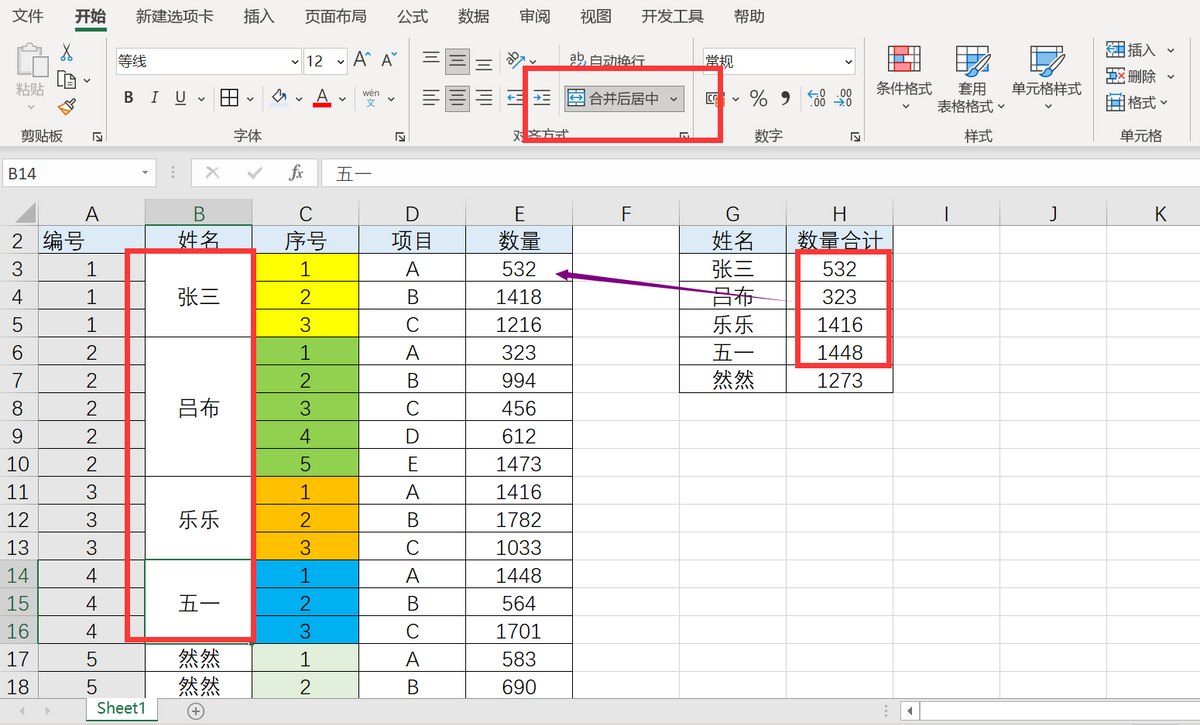Open the fill color picker arrow
1200x725 pixels.
point(298,98)
